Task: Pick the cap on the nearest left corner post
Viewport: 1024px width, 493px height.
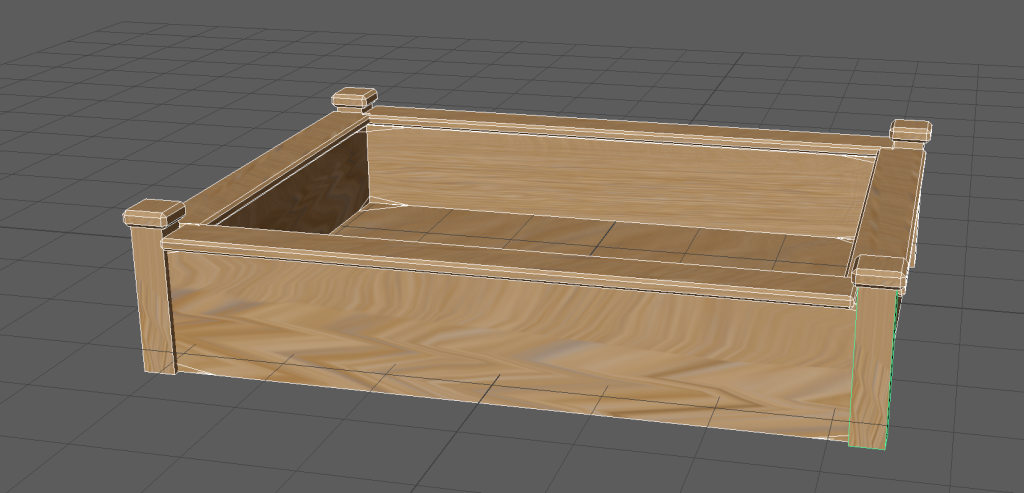Action: click(154, 213)
